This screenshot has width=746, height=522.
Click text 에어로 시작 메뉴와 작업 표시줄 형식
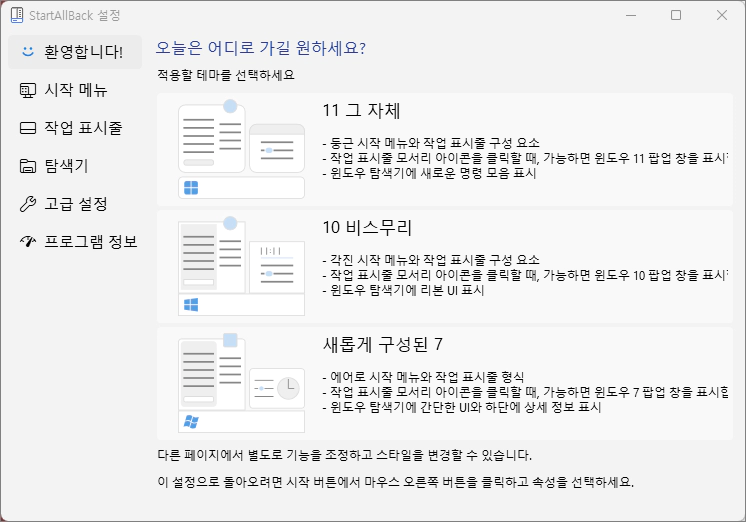[427, 377]
